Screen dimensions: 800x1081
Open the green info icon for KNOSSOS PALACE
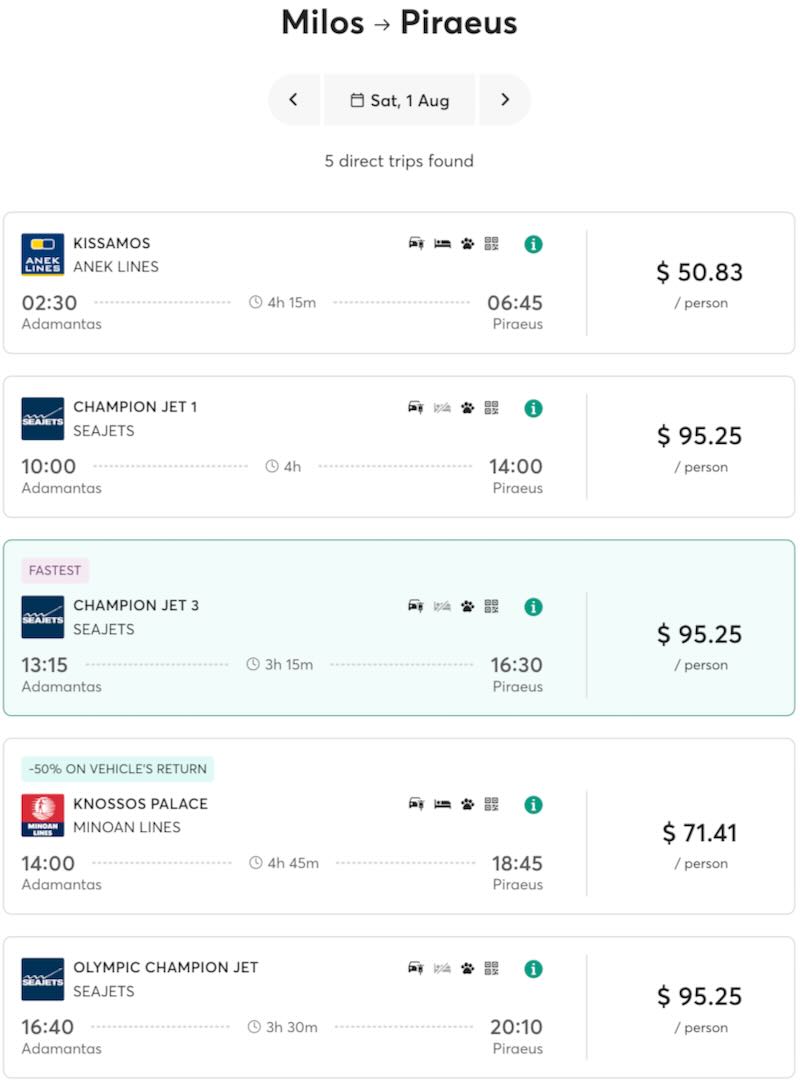coord(532,805)
